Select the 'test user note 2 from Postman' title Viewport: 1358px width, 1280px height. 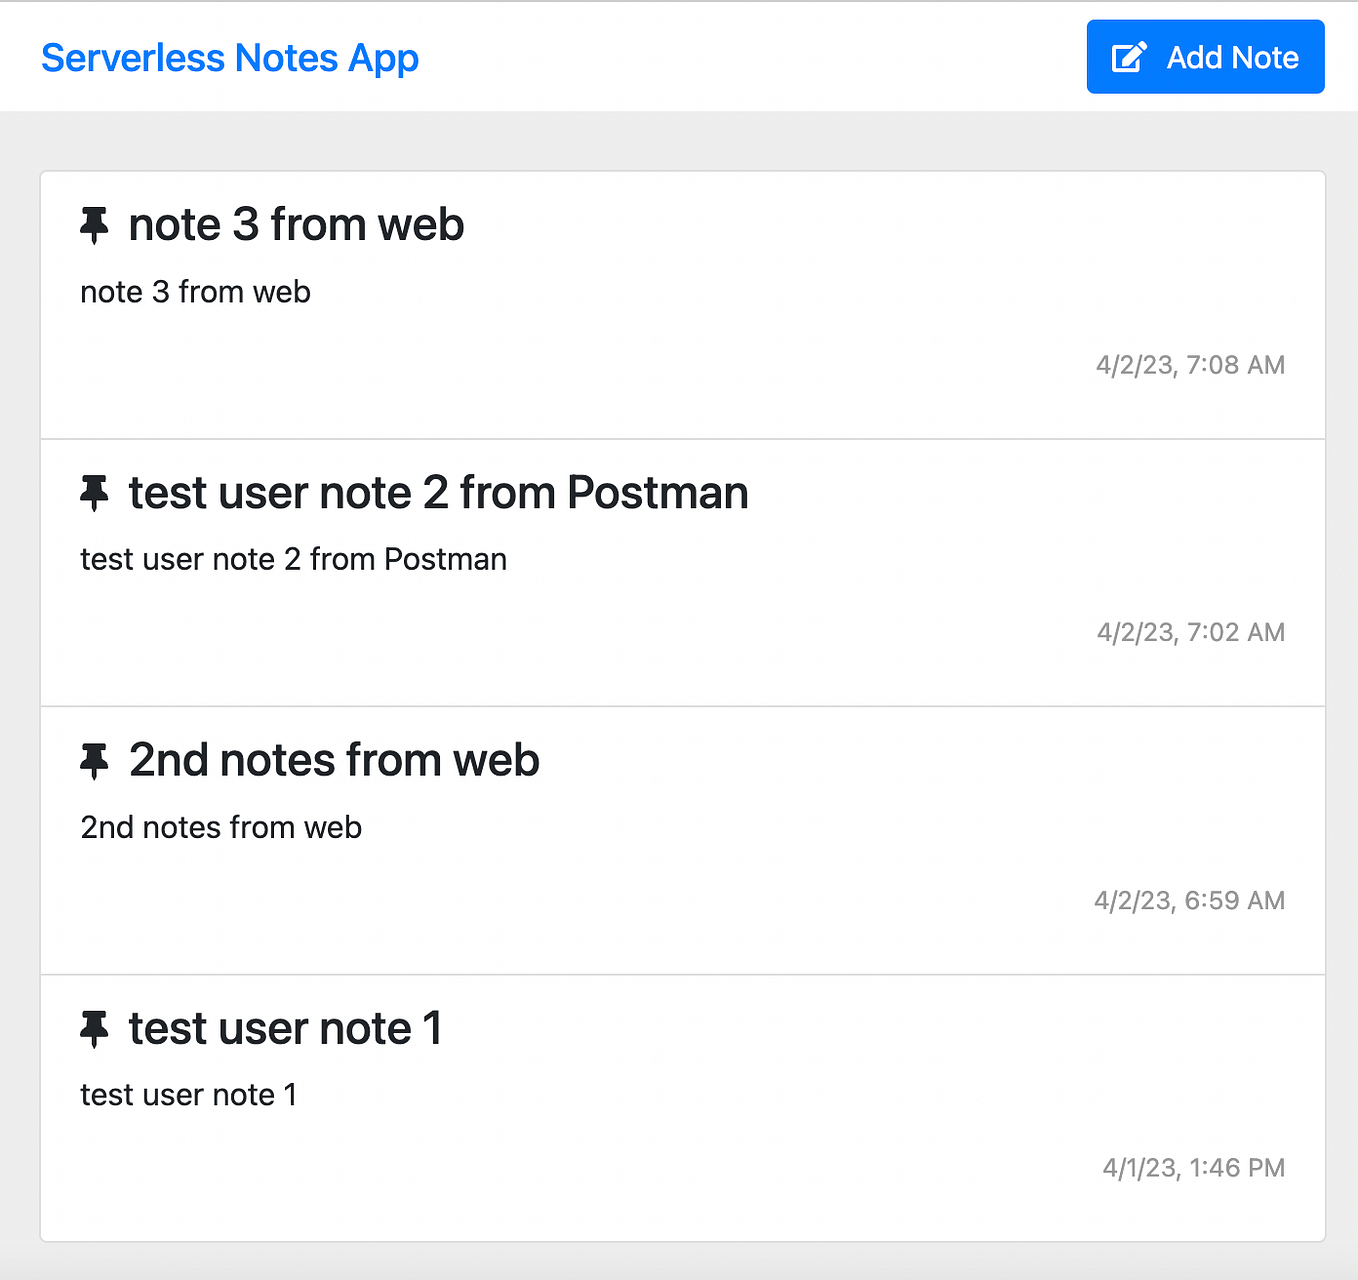point(438,493)
